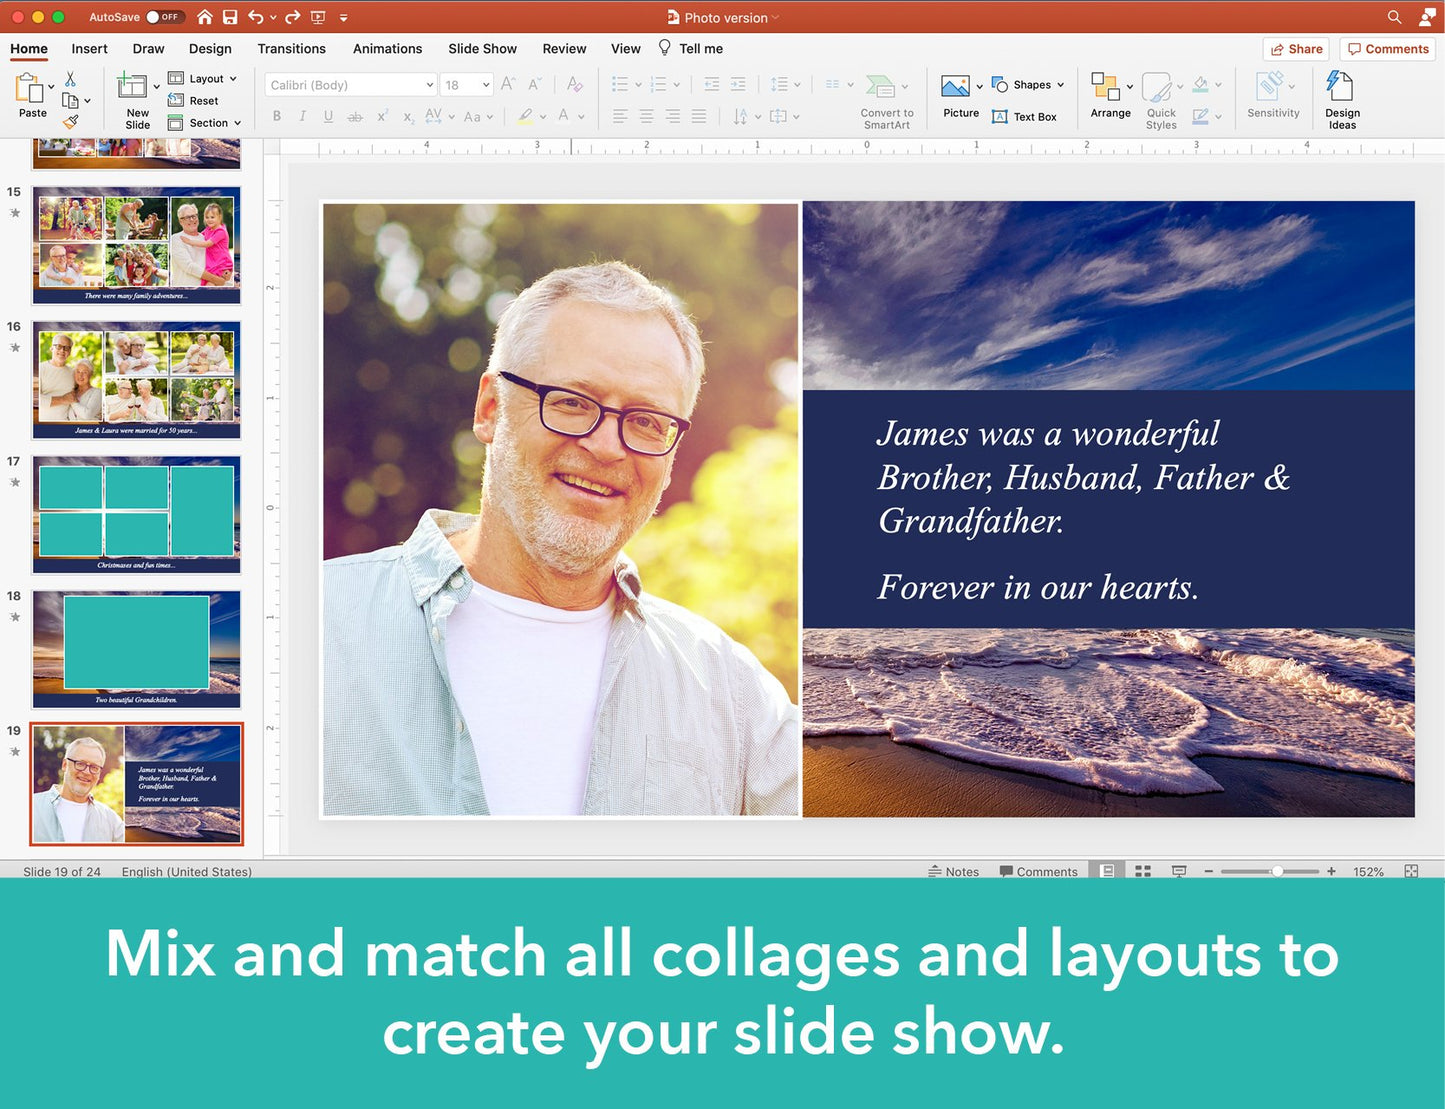Screen dimensions: 1445x1109
Task: Click the Share button
Action: (1296, 49)
